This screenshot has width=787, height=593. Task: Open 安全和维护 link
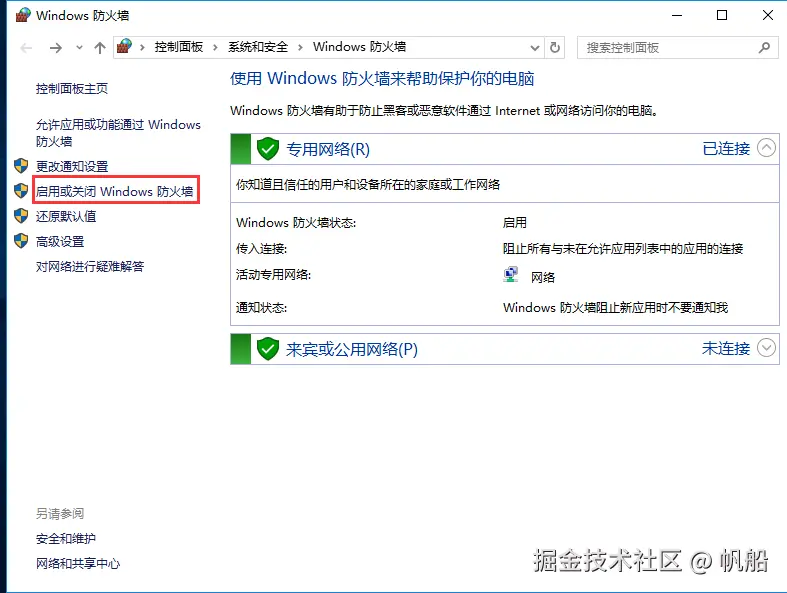(x=66, y=539)
